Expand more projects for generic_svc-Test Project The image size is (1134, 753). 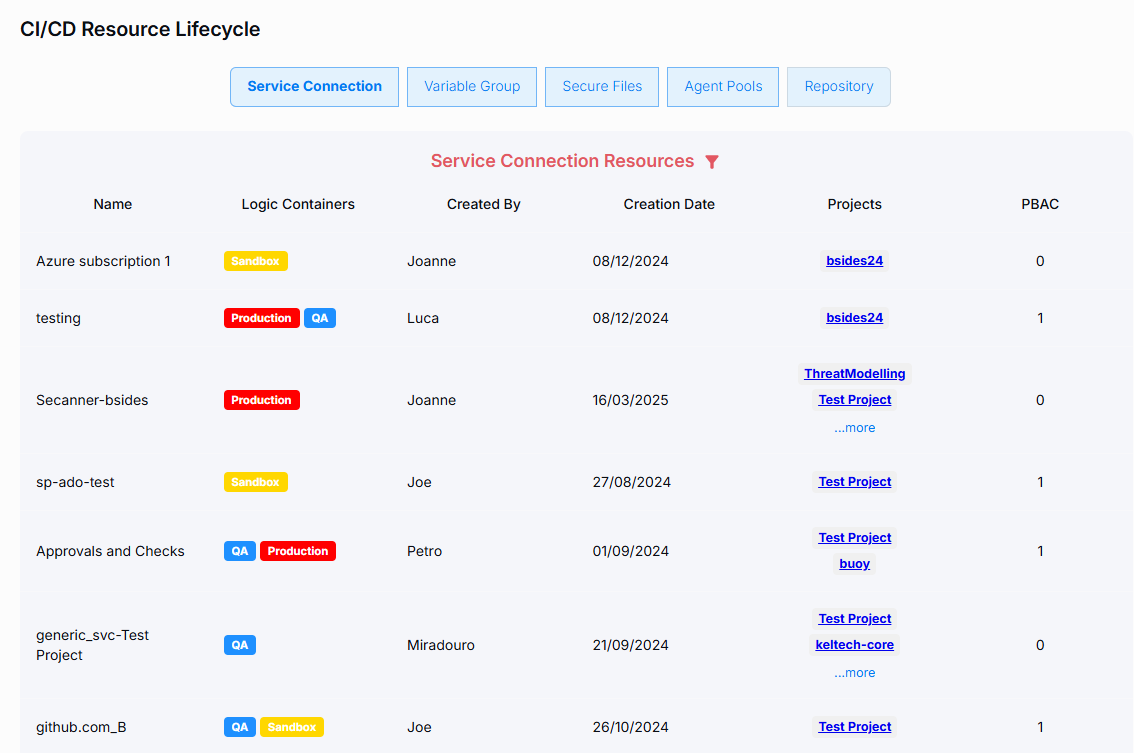coord(854,673)
